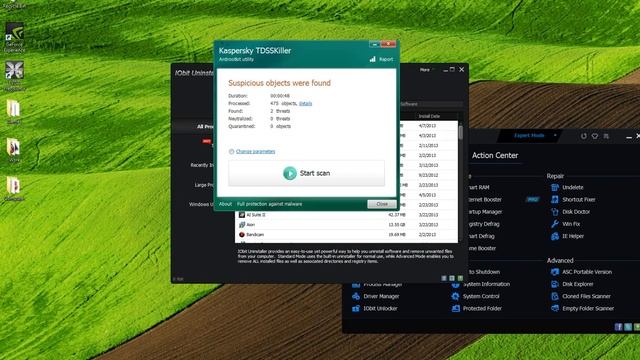Screen dimensions: 640x360
Task: Click the Start scan button in TDSSKiller
Action: pos(306,173)
